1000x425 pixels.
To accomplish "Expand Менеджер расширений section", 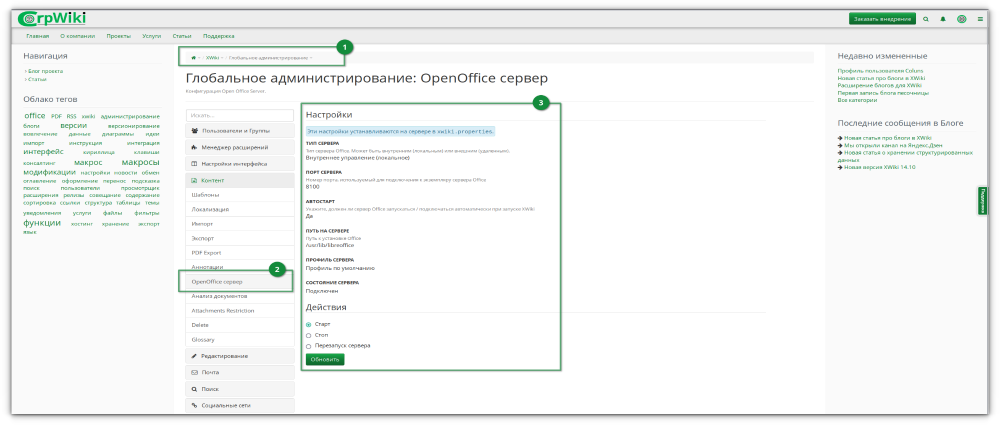I will 240,147.
